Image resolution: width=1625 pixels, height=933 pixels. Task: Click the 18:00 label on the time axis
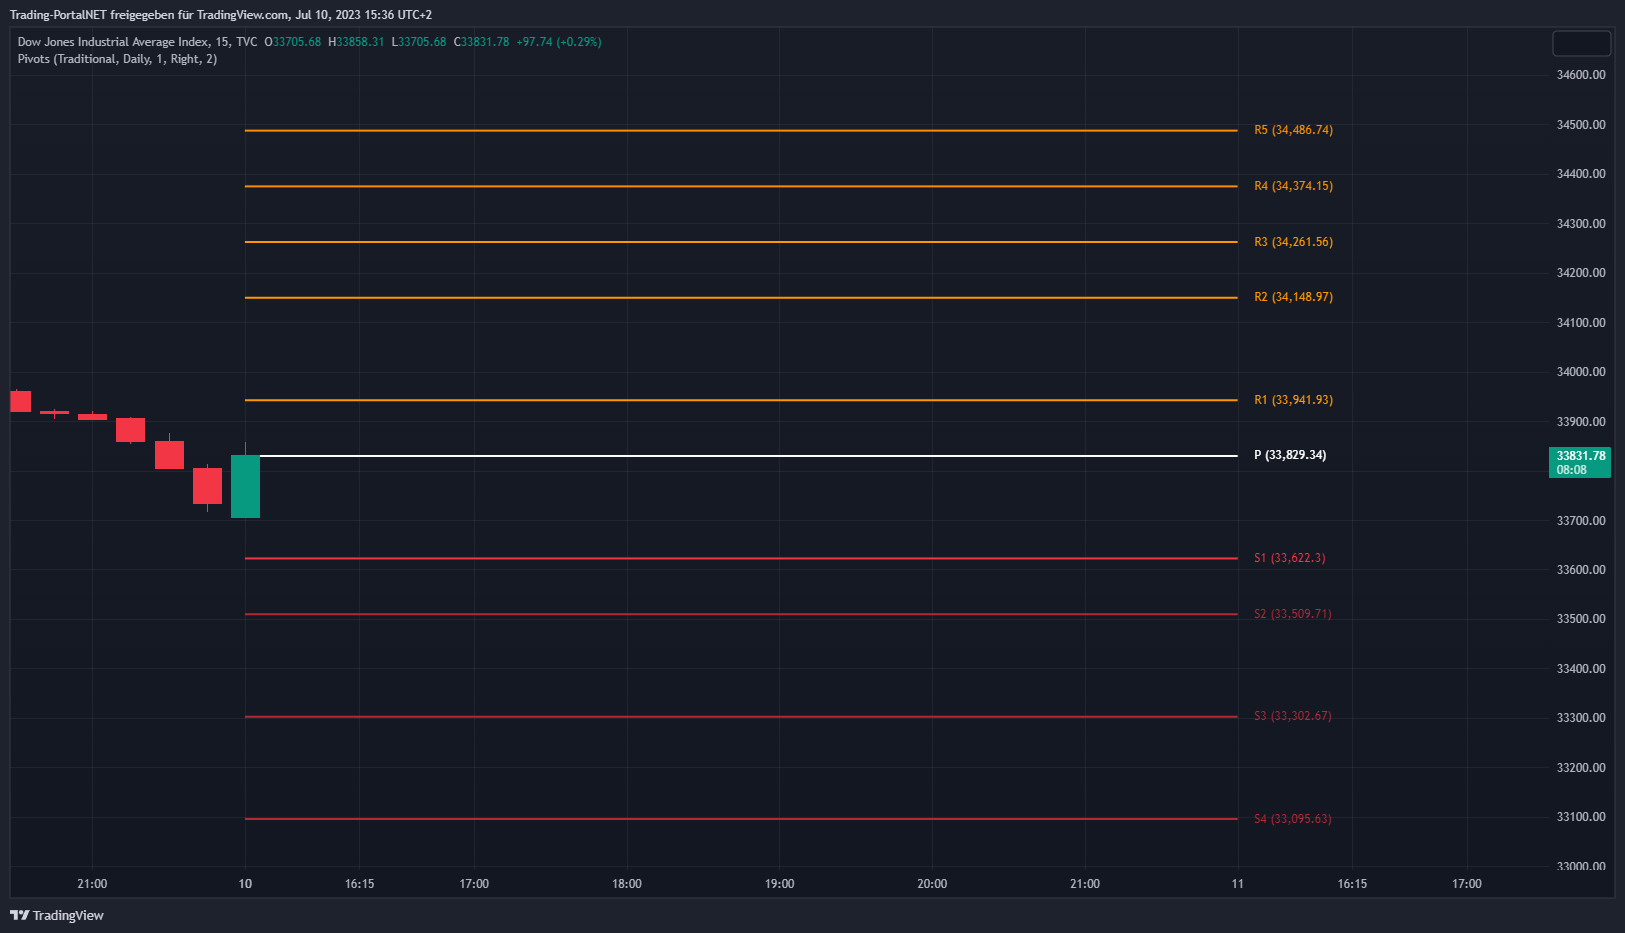[x=626, y=884]
